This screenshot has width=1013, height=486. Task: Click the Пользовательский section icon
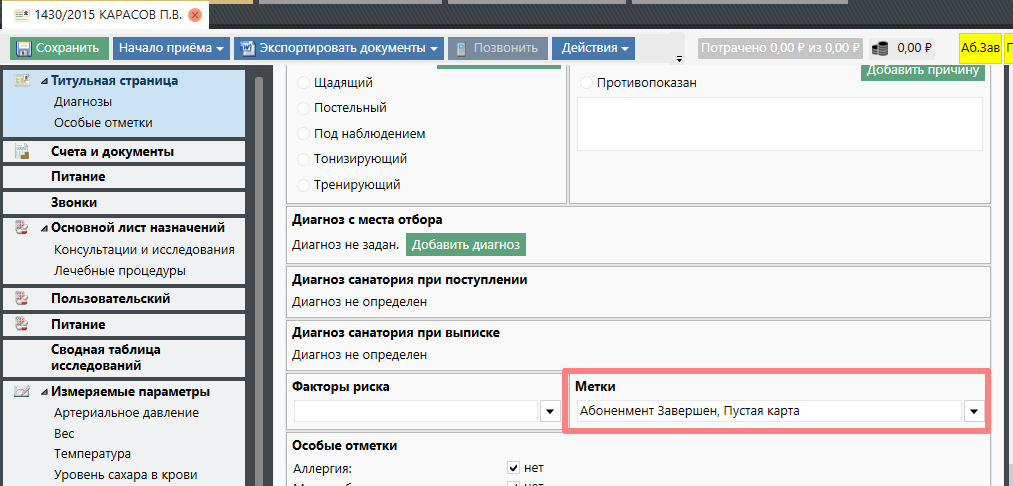(22, 299)
